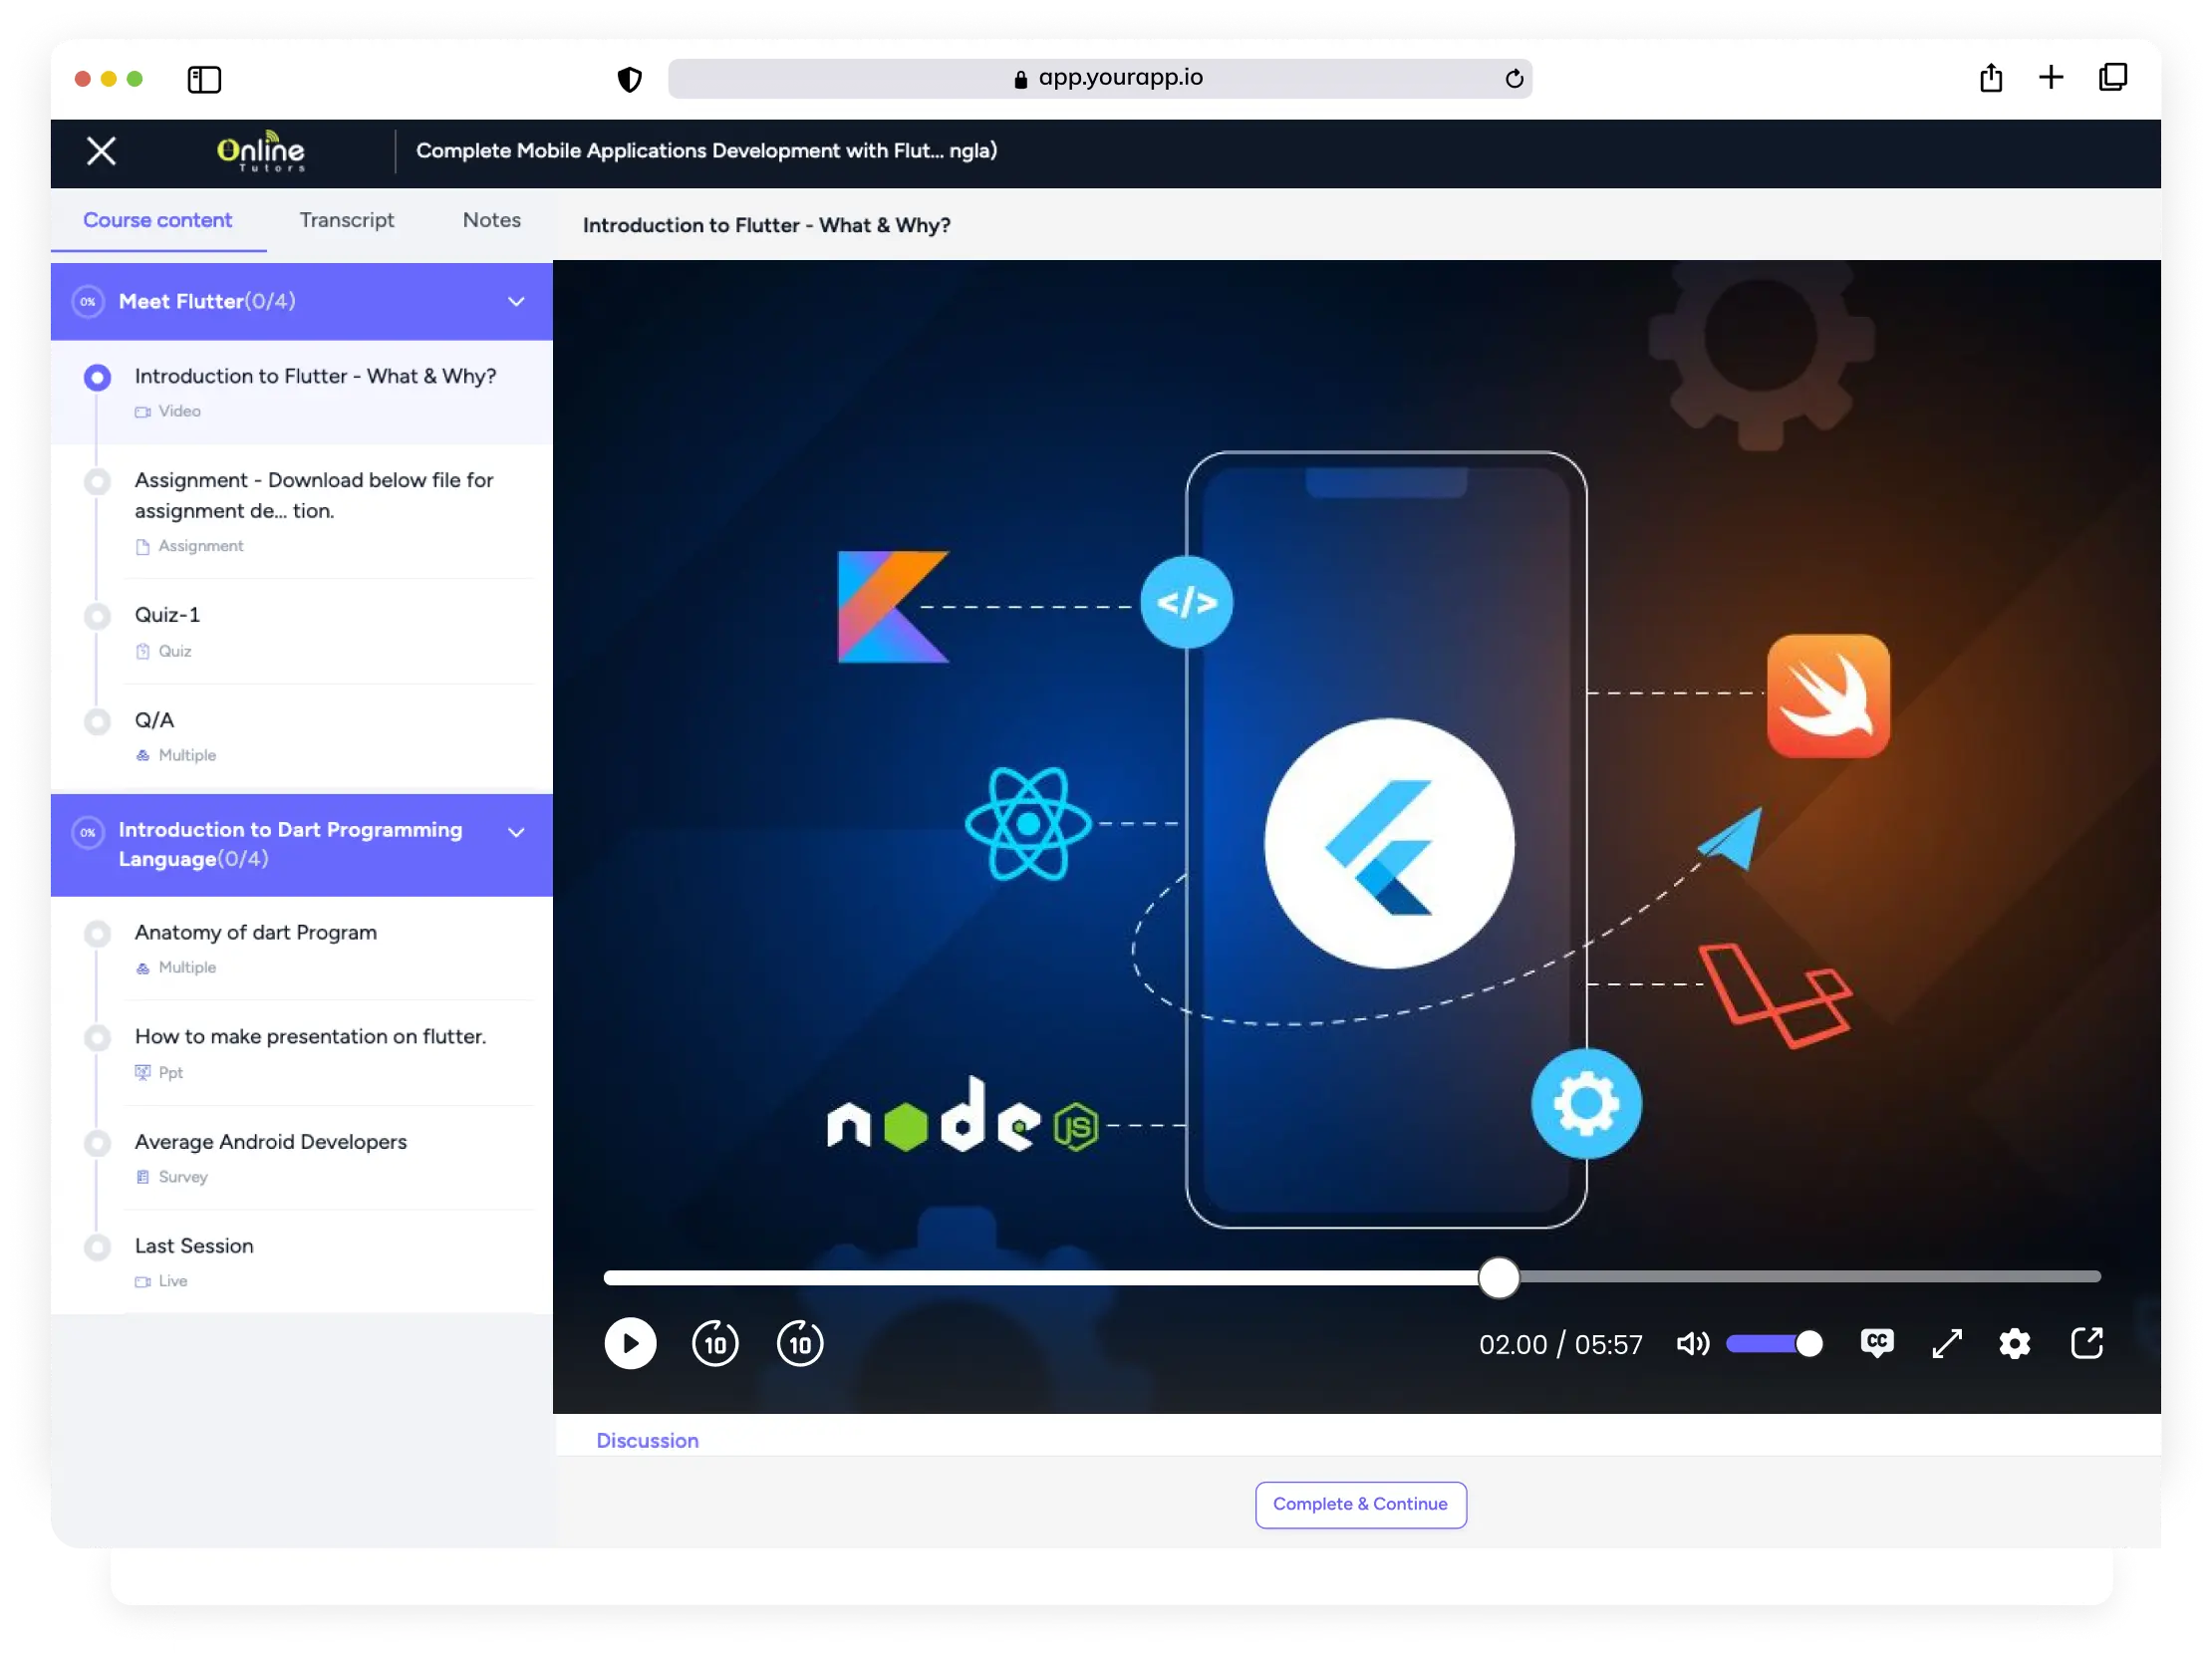
Task: Mute the video with the speaker icon
Action: coord(1692,1343)
